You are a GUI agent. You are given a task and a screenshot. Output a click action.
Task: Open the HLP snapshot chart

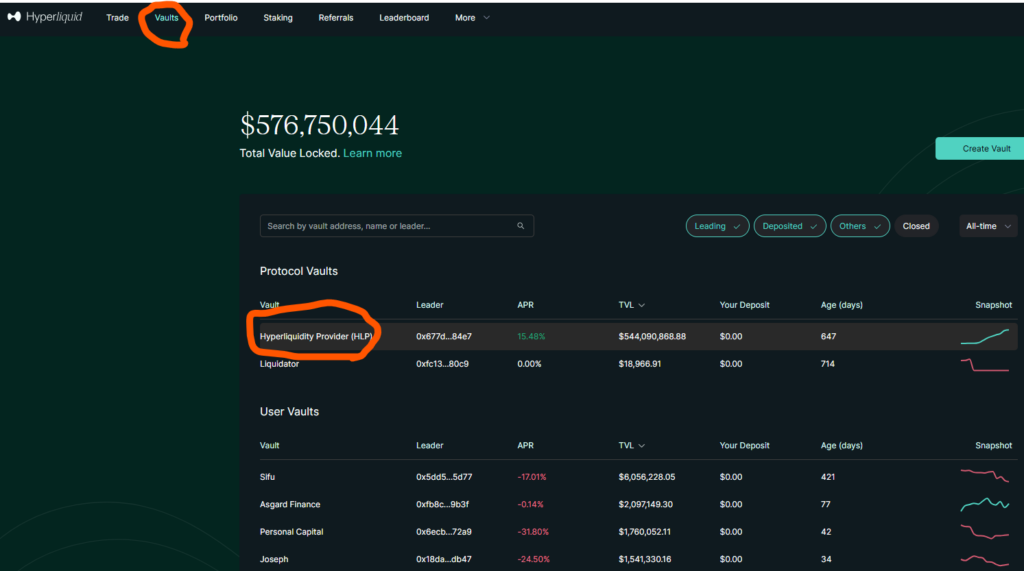pyautogui.click(x=985, y=337)
